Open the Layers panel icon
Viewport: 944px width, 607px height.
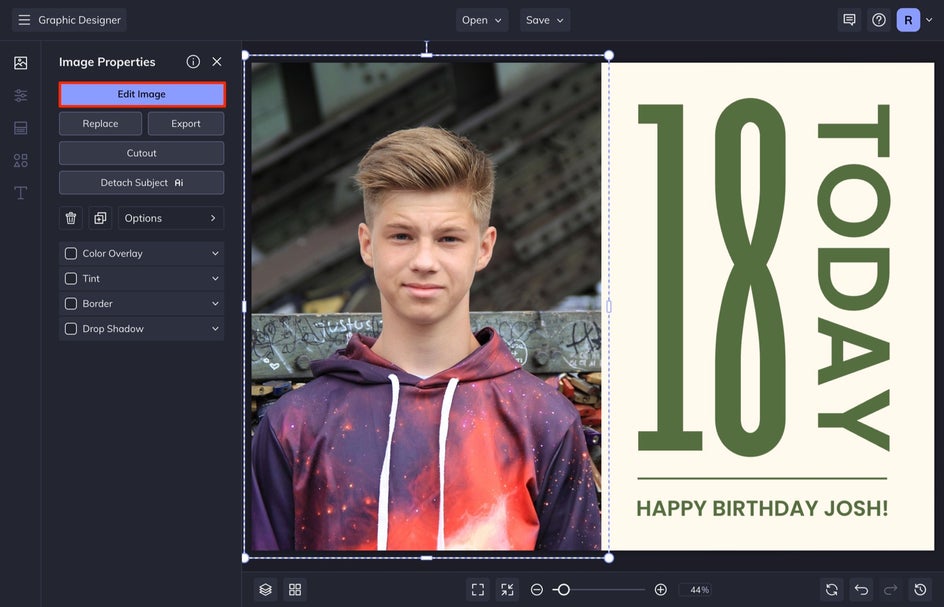[265, 590]
